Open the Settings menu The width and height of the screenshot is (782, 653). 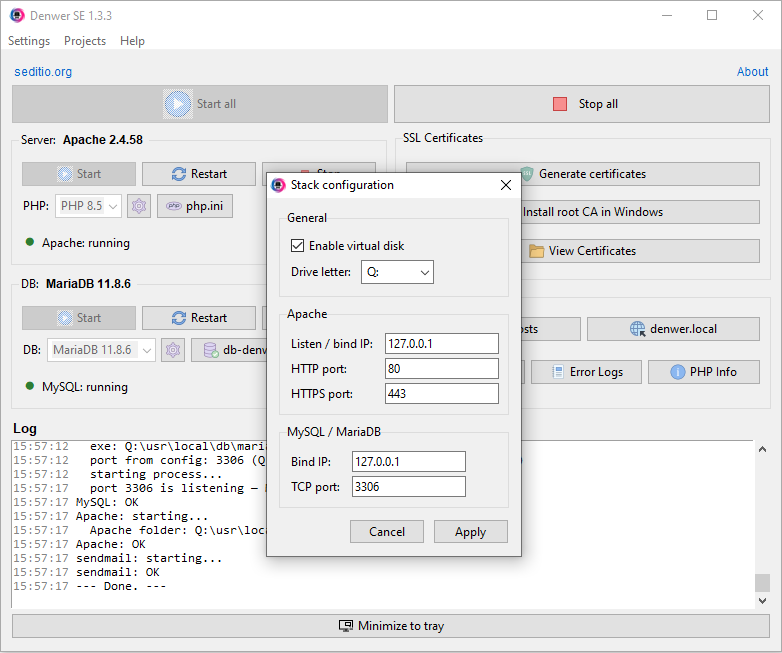click(x=29, y=41)
